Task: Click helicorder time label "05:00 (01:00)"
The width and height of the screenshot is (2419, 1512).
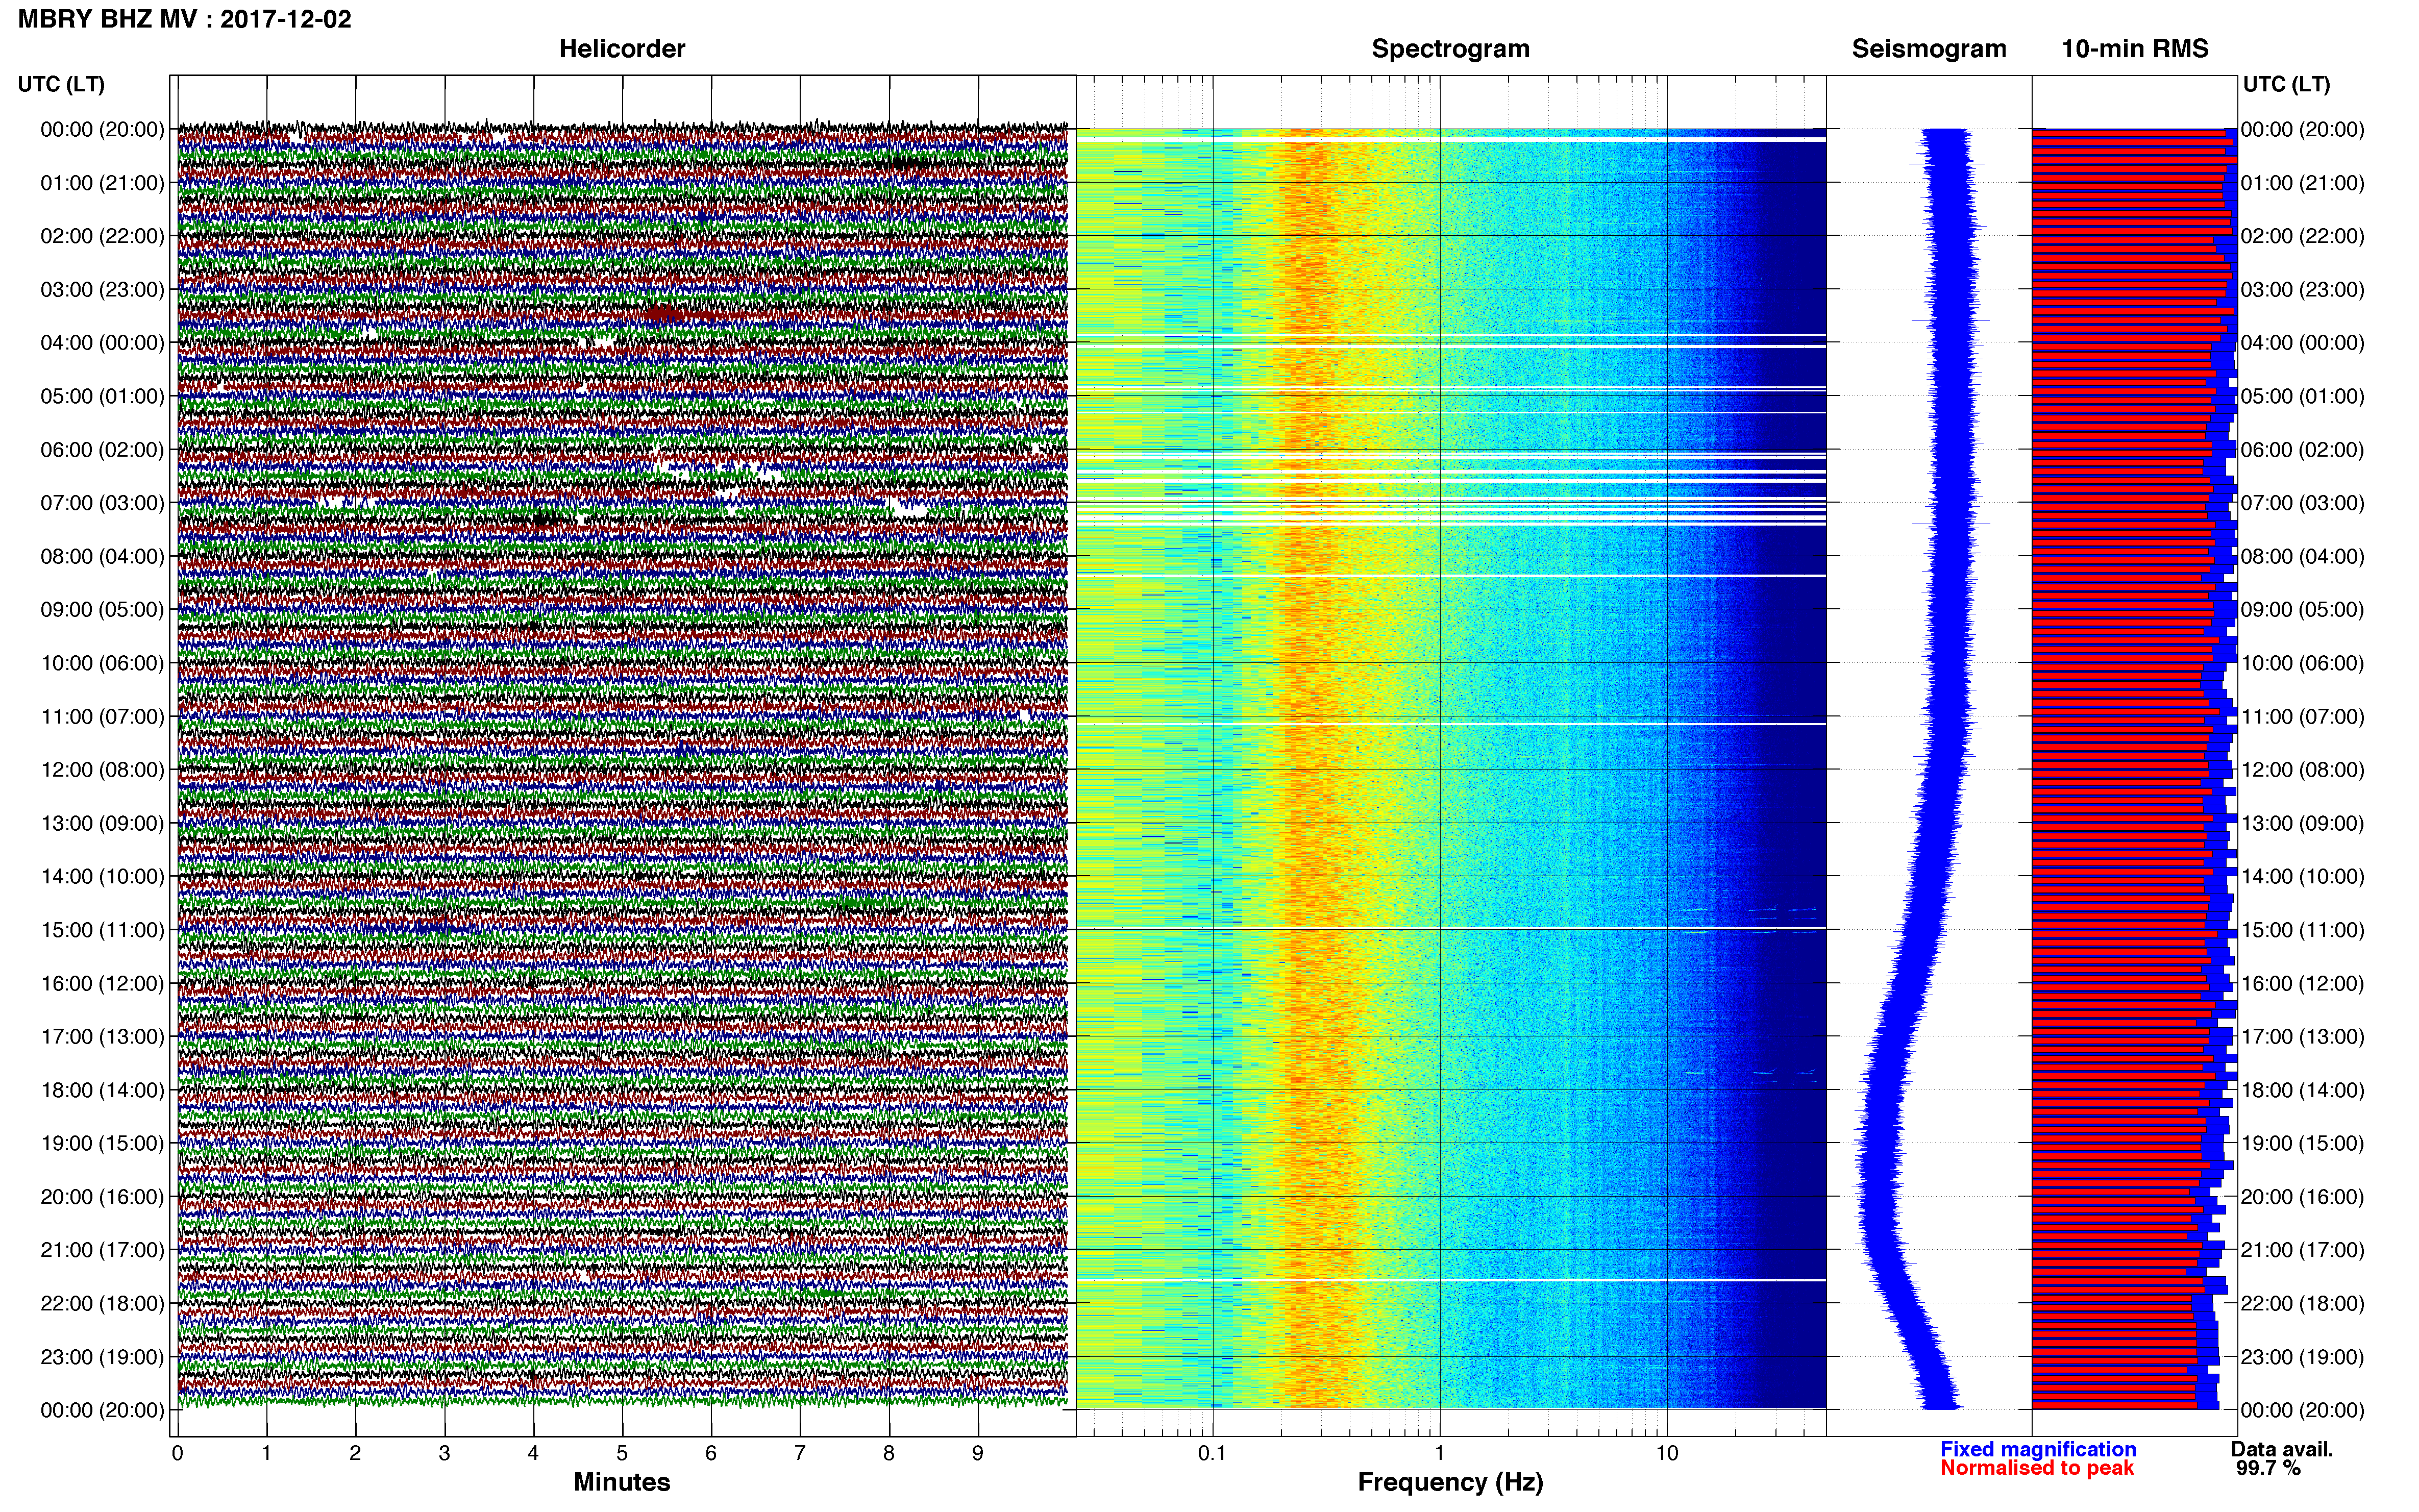Action: coord(102,396)
